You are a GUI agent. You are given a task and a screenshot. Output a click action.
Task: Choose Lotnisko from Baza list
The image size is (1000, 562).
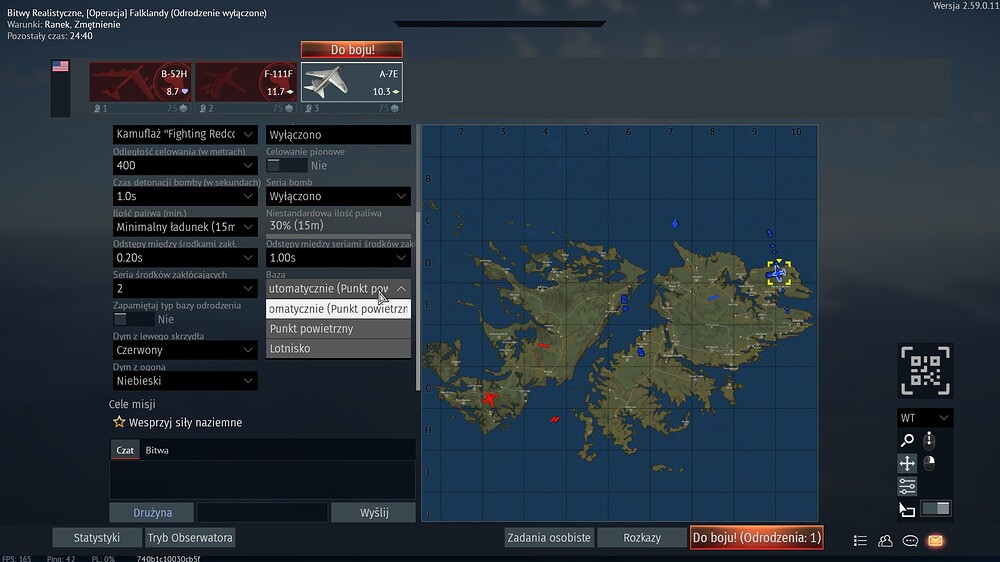338,348
